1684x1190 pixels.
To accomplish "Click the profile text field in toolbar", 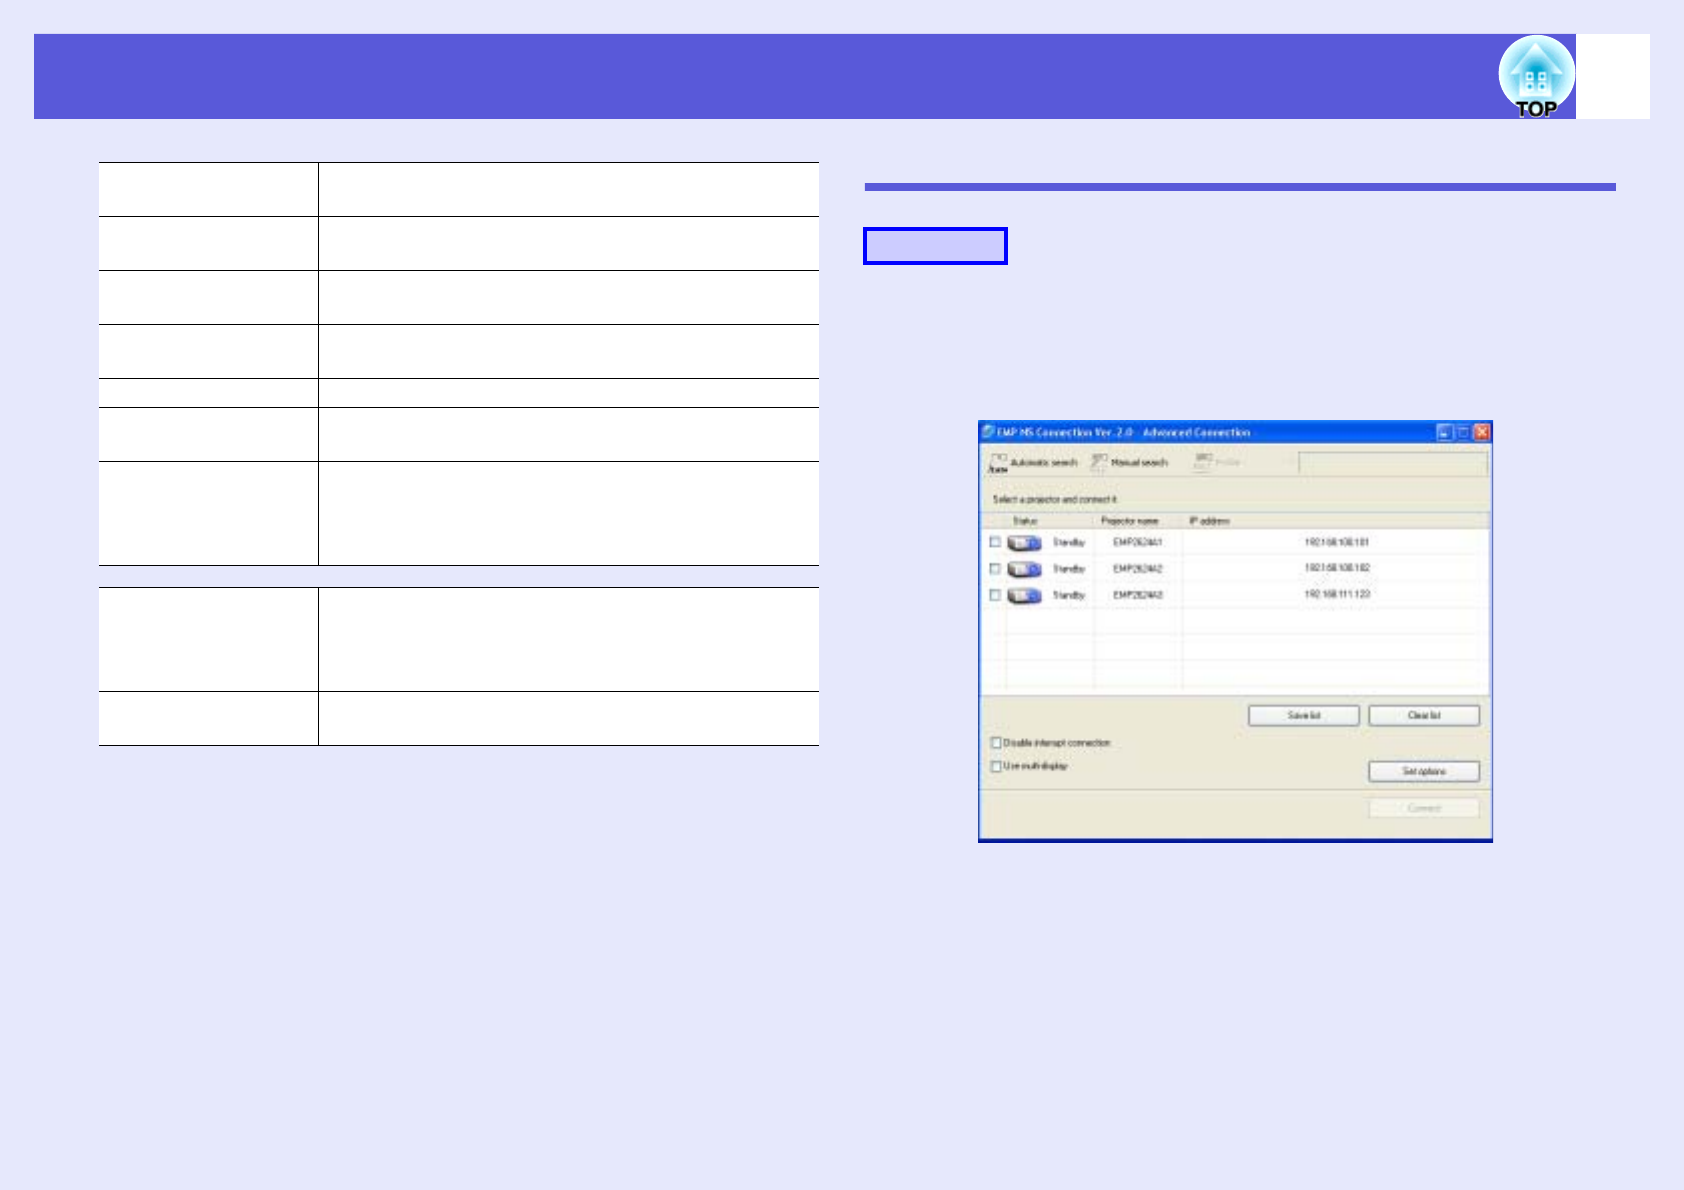I will (1392, 463).
